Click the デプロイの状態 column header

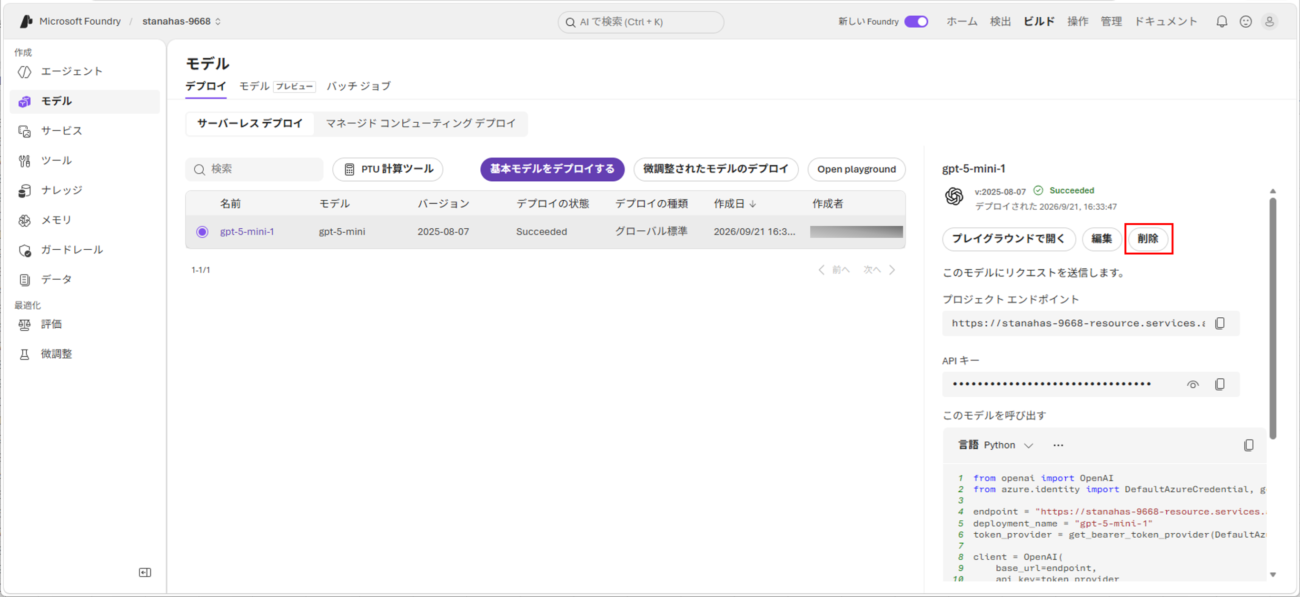(552, 204)
